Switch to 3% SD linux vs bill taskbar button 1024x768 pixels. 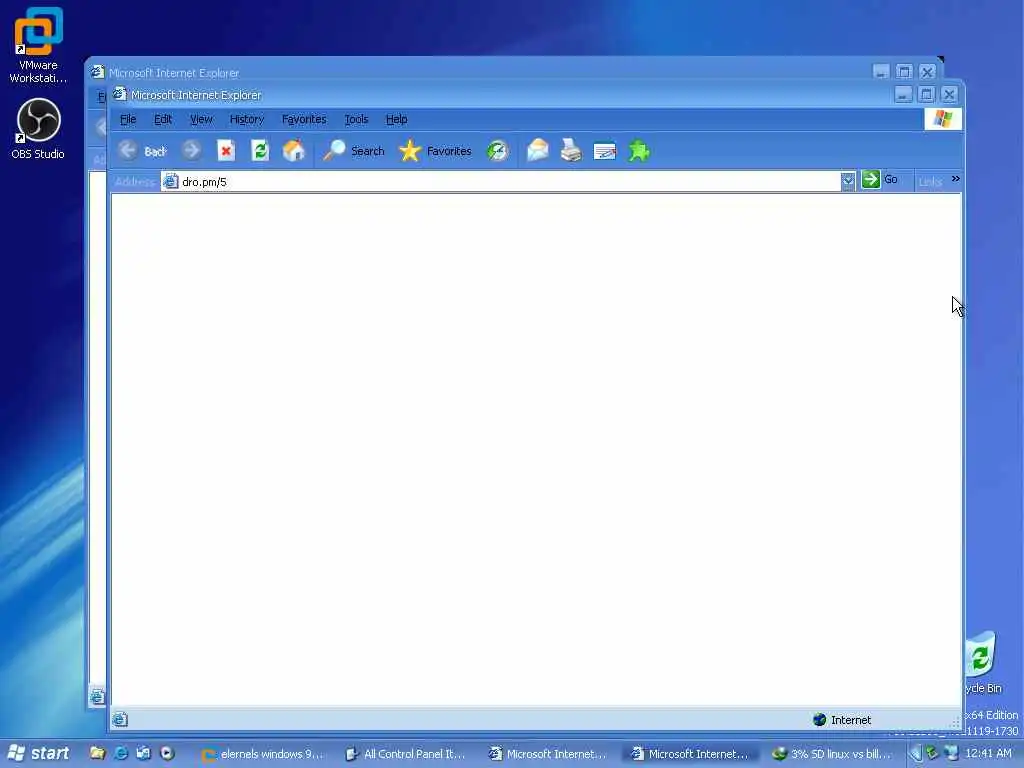click(831, 754)
